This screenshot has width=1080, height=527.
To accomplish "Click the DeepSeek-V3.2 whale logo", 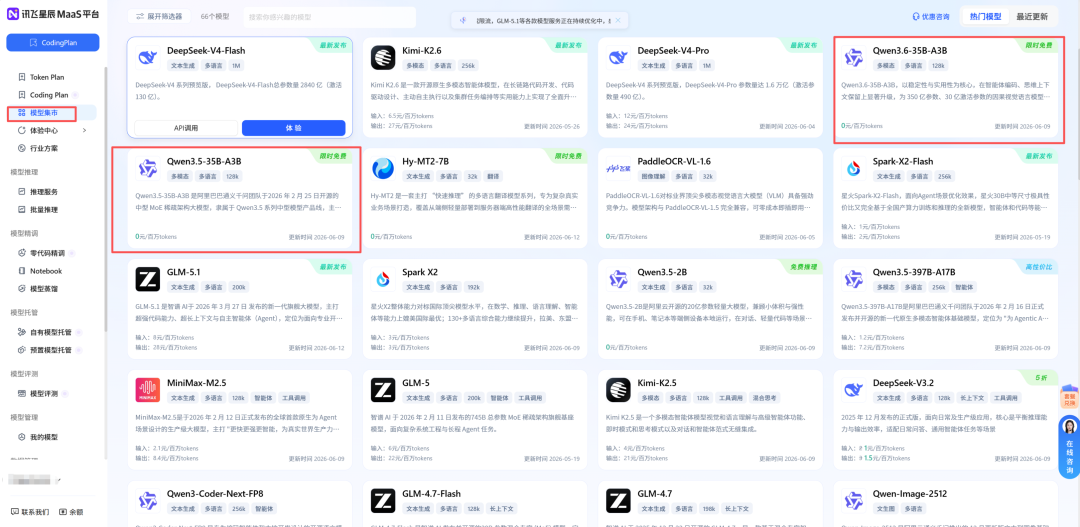I will (x=854, y=390).
